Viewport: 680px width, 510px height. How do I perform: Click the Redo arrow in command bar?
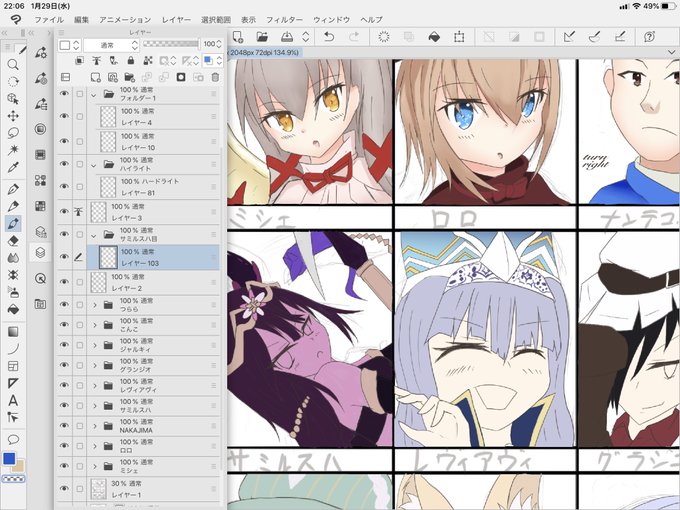pos(354,37)
